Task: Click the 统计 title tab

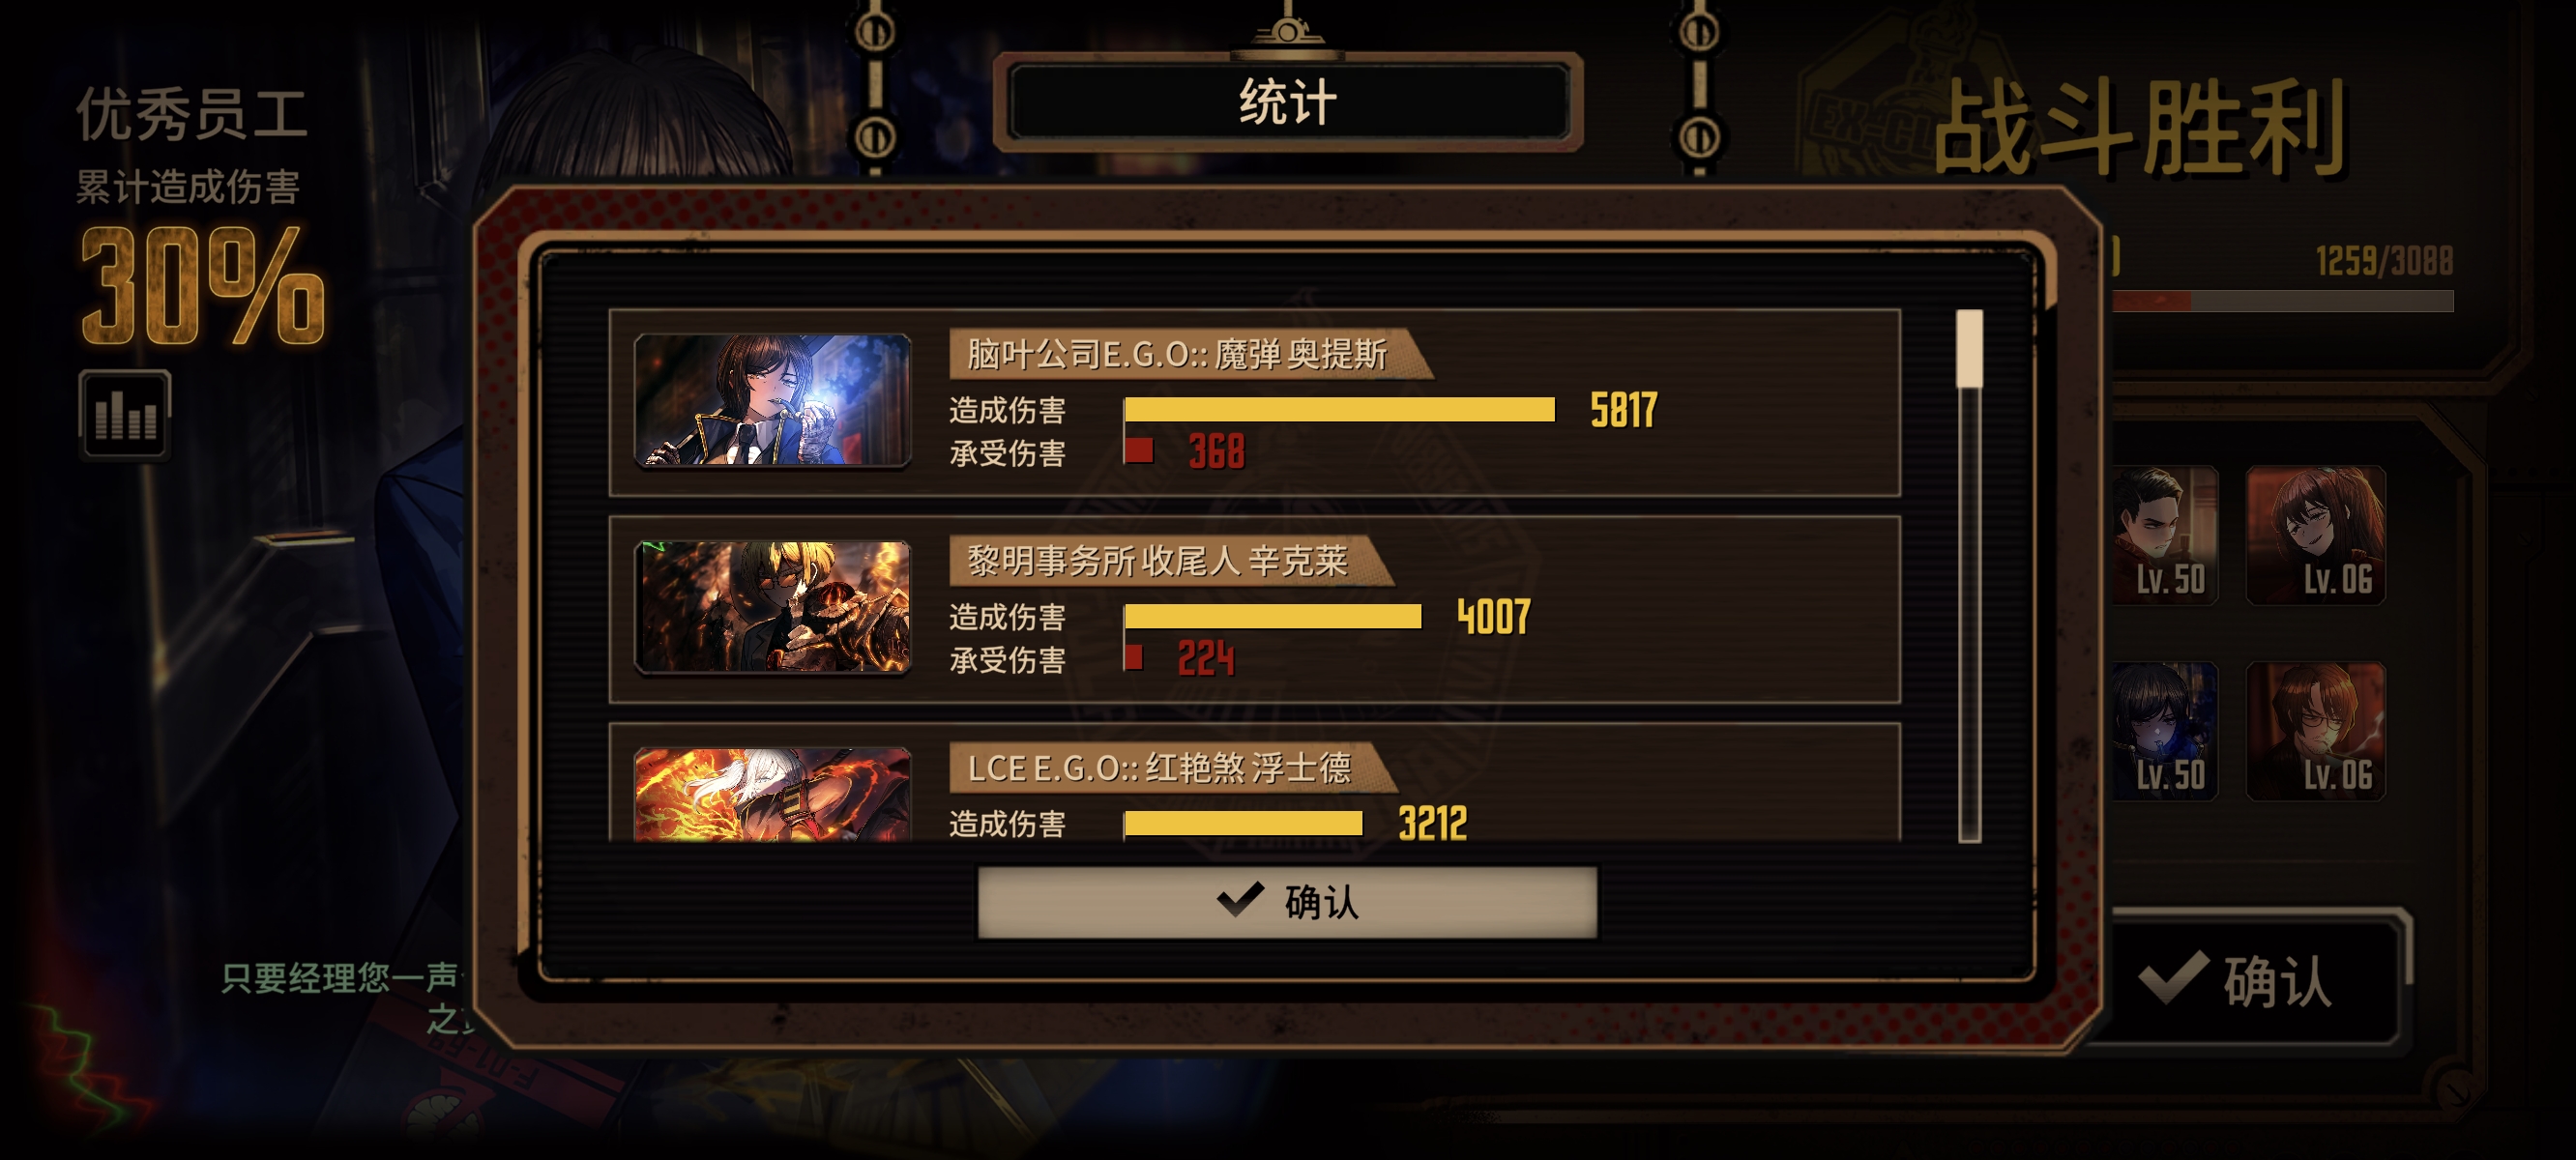Action: pyautogui.click(x=1288, y=103)
